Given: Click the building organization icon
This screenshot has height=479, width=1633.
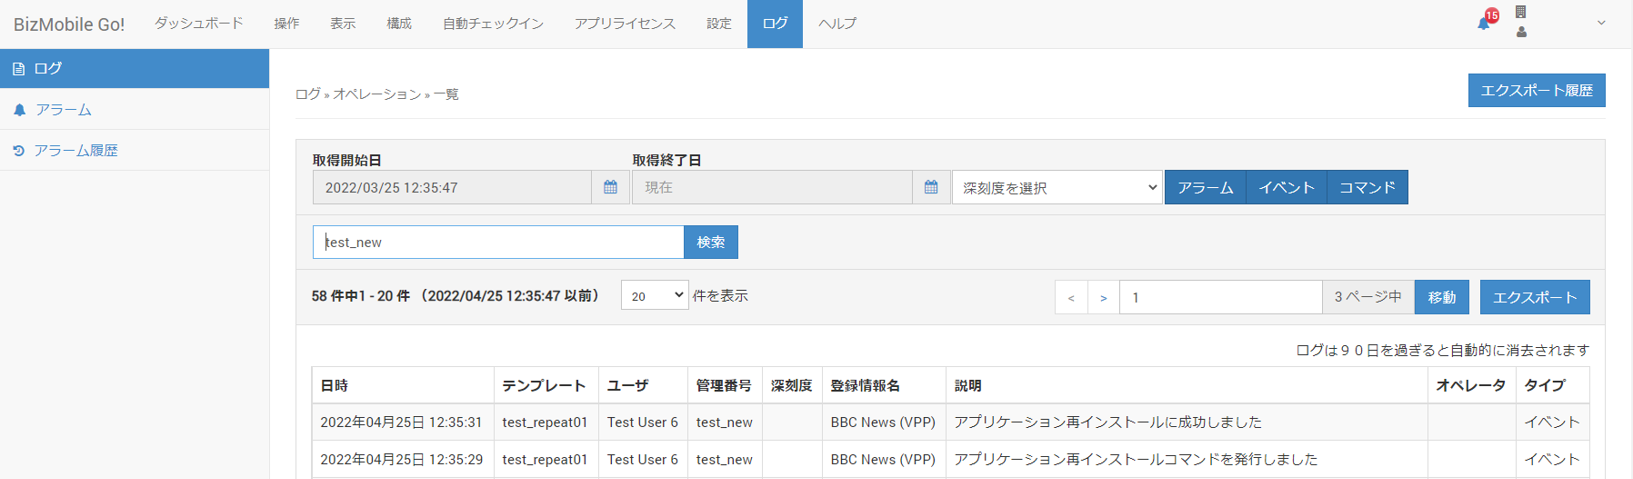Looking at the screenshot, I should tap(1521, 12).
